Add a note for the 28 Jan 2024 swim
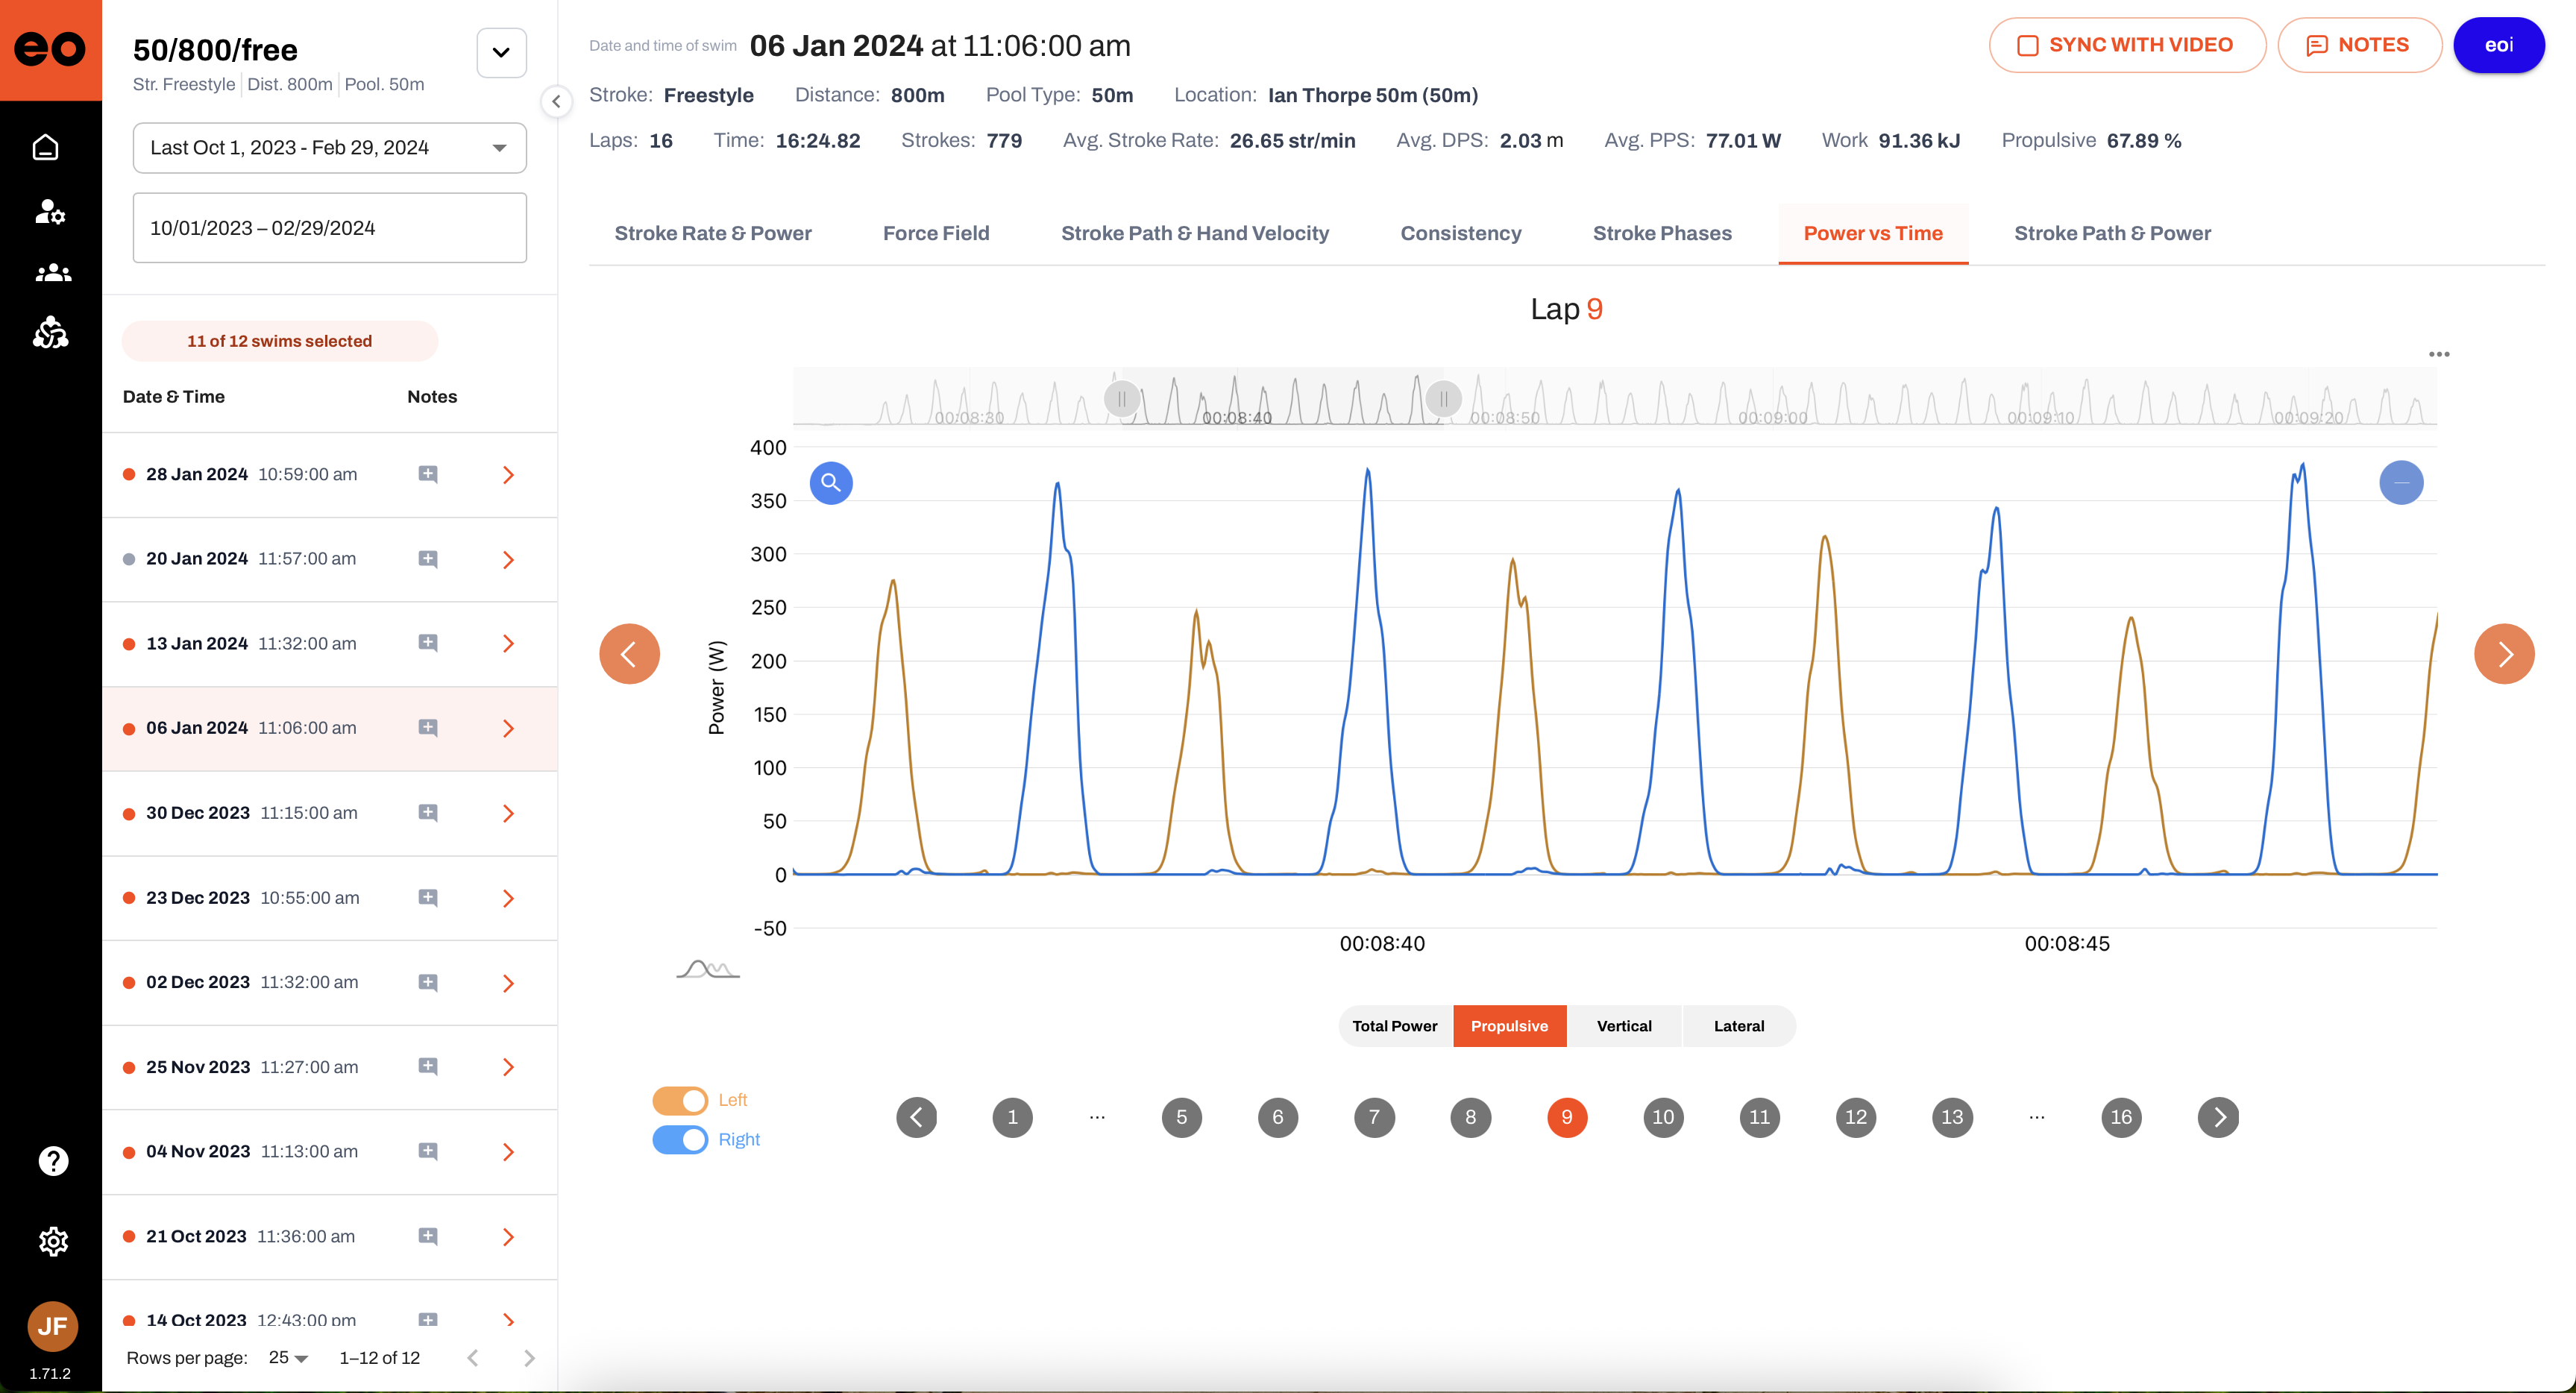 click(x=427, y=474)
